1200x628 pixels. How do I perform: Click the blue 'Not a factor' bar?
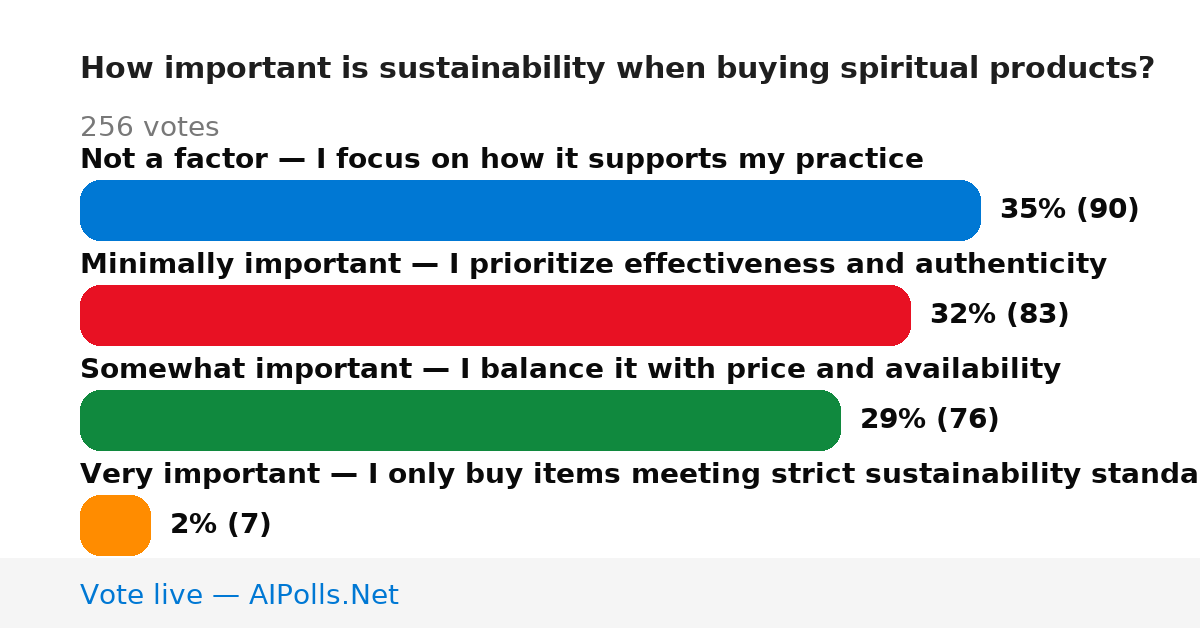pyautogui.click(x=530, y=210)
